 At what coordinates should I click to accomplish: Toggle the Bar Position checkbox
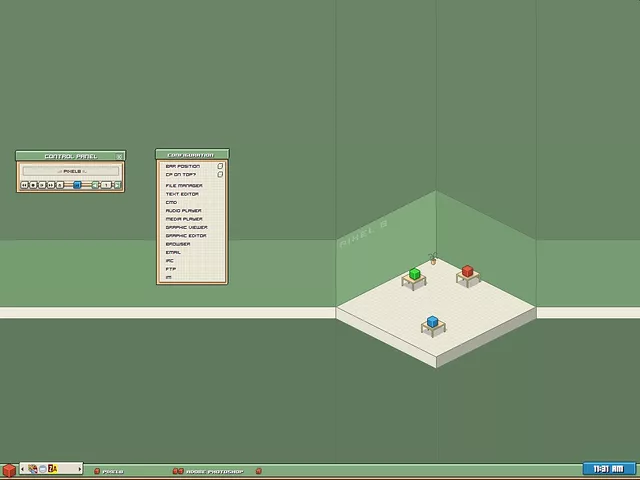click(x=220, y=166)
